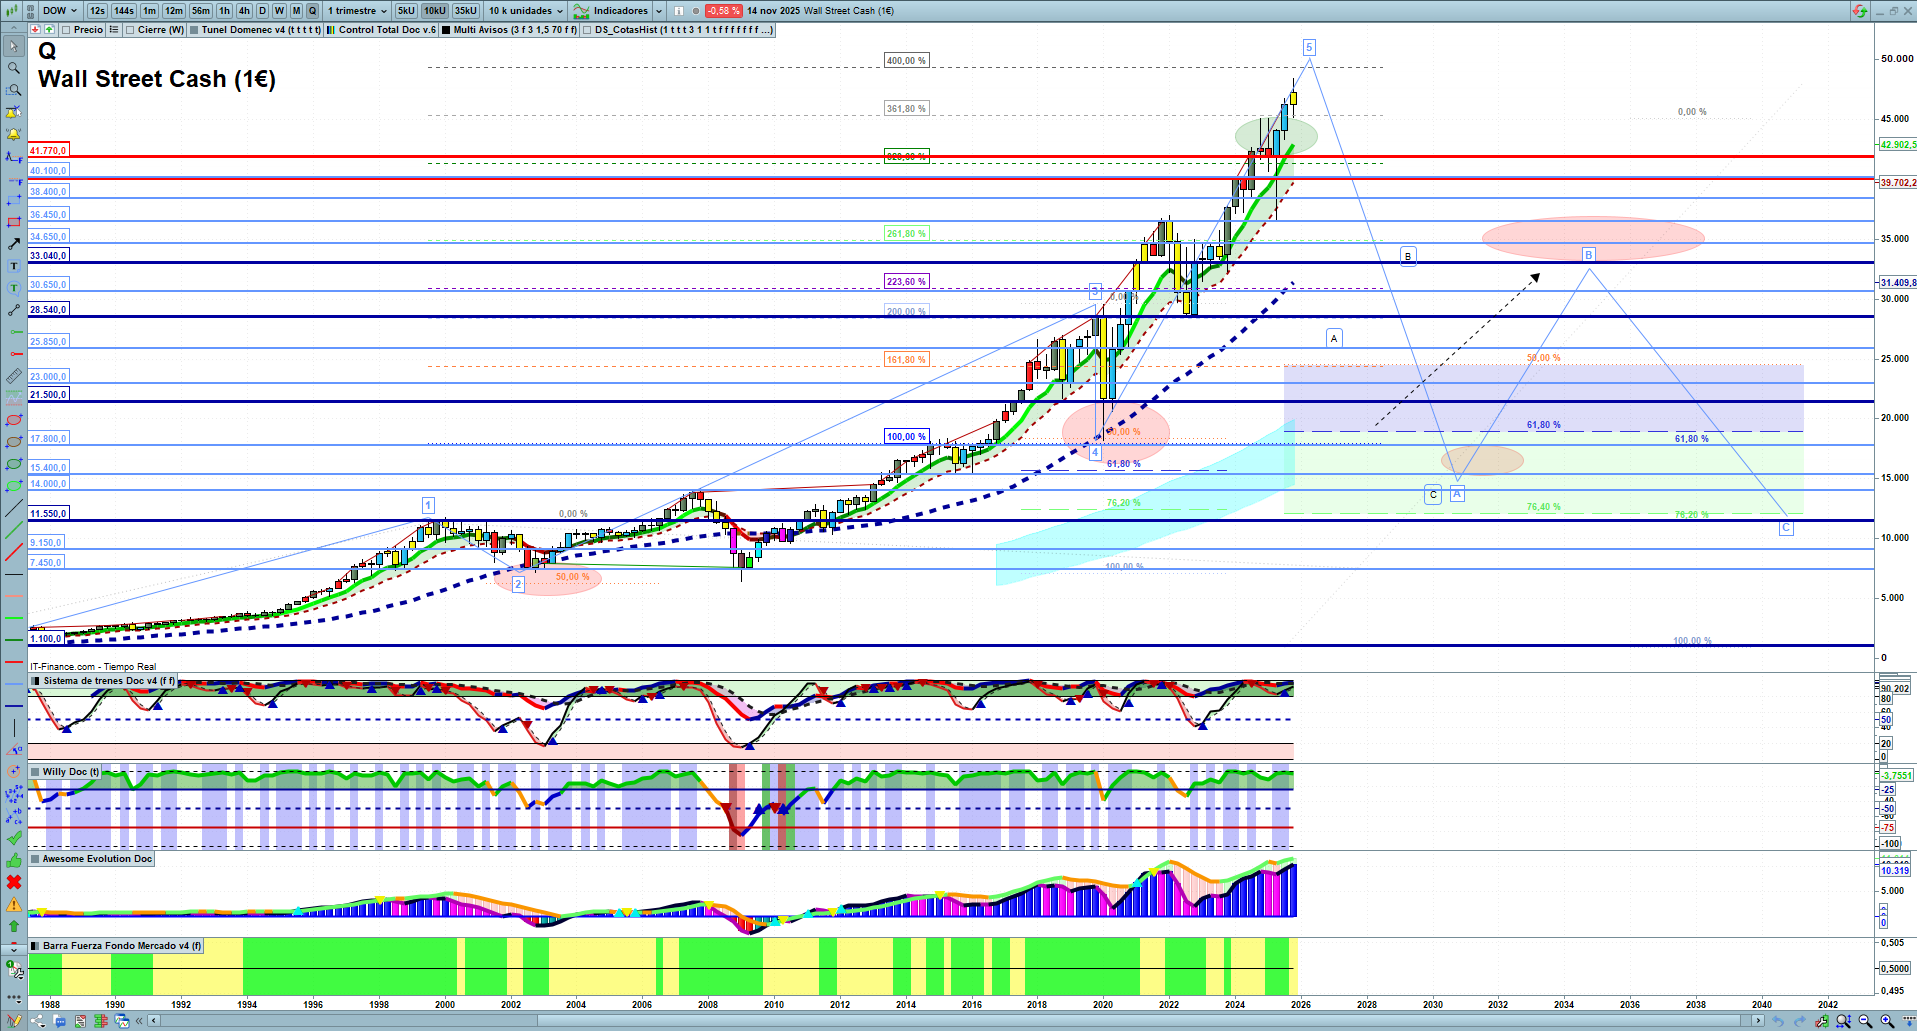This screenshot has width=1917, height=1031.
Task: Switch to the W weekly timeframe
Action: pyautogui.click(x=279, y=11)
